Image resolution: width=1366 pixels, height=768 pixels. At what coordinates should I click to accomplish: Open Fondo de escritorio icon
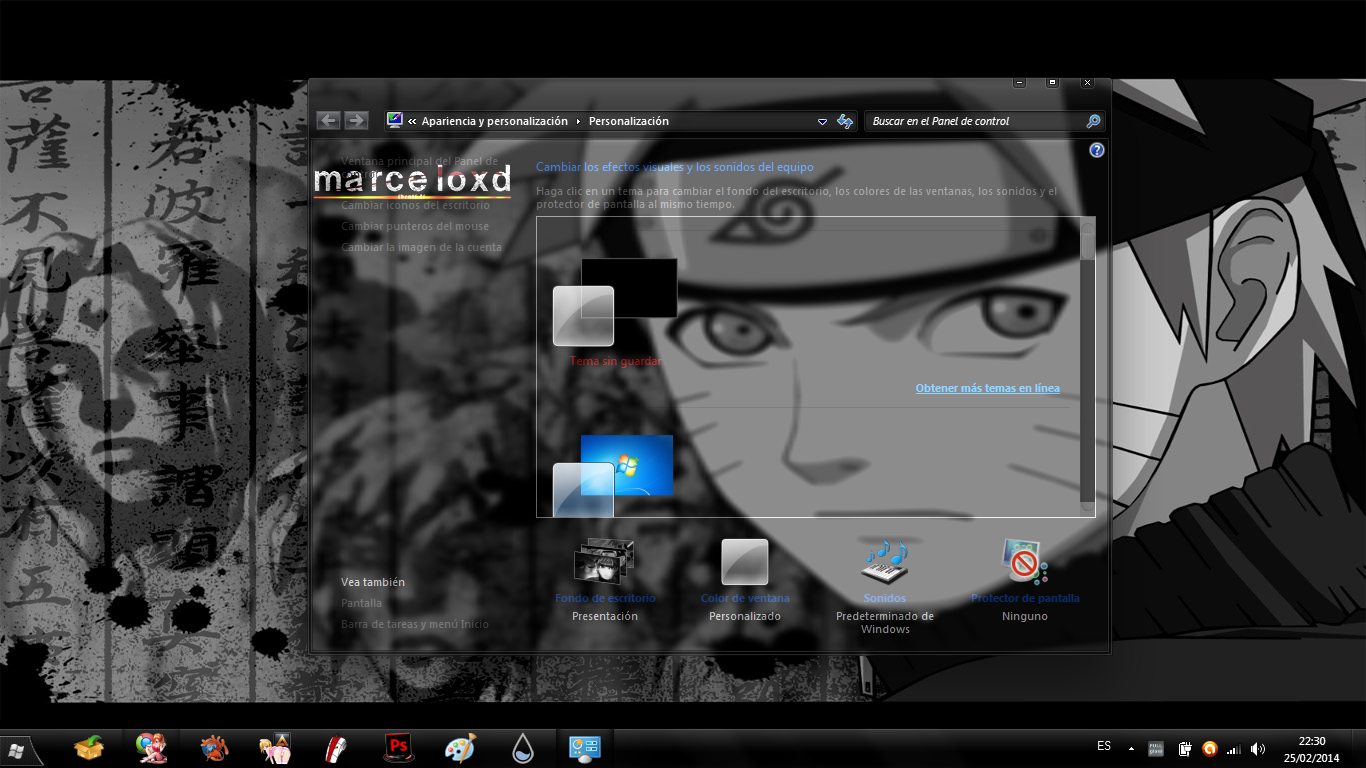click(x=605, y=562)
